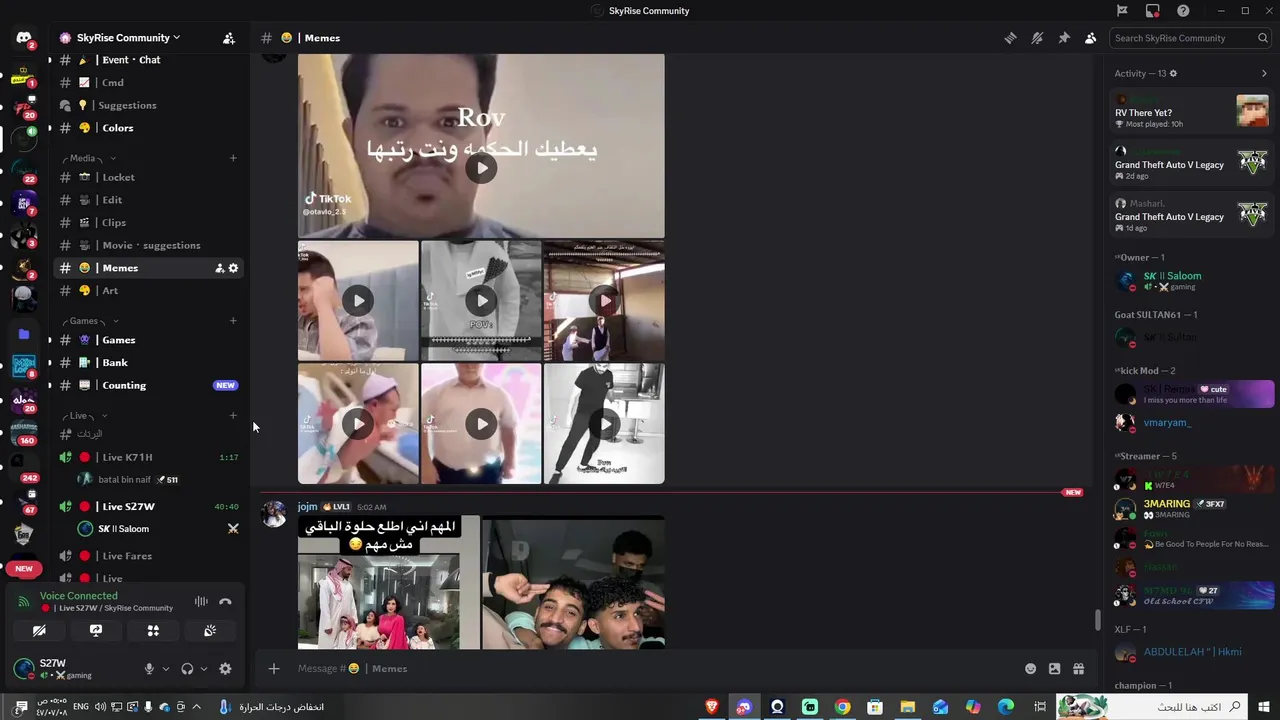Open the Threads icon in channel header
The height and width of the screenshot is (720, 1280).
[1010, 38]
